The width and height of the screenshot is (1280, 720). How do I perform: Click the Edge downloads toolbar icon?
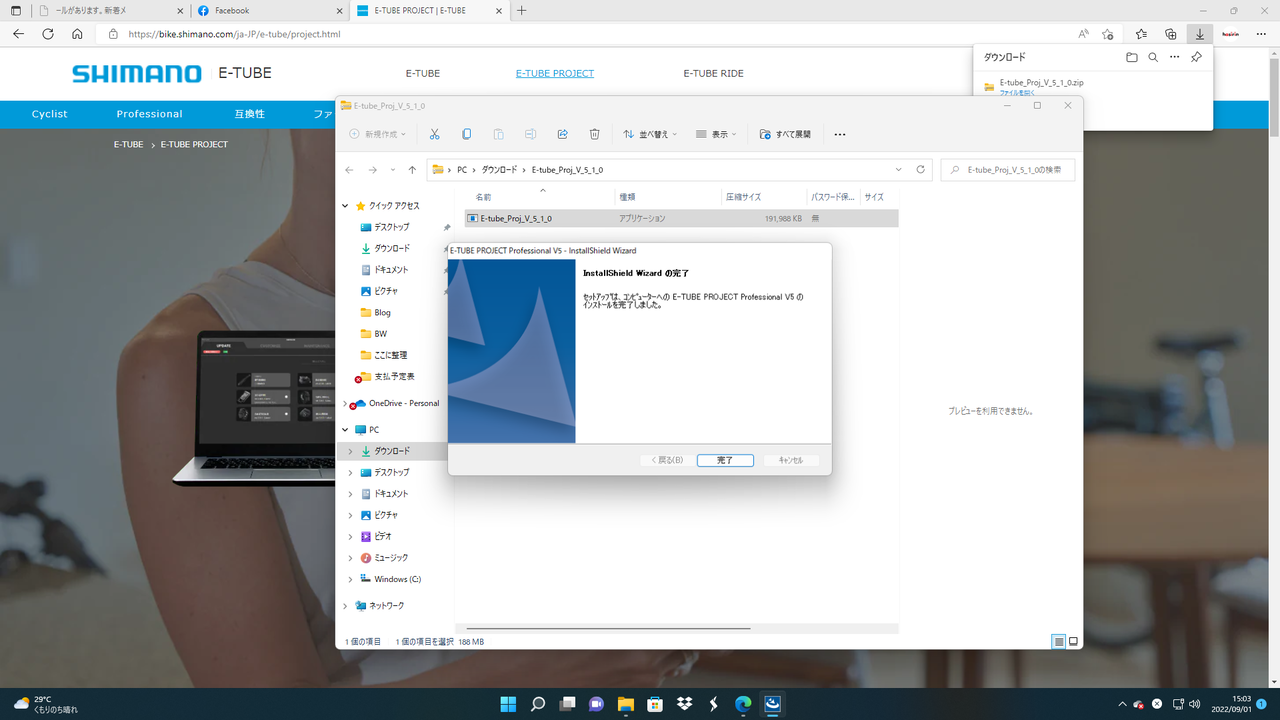click(1199, 34)
